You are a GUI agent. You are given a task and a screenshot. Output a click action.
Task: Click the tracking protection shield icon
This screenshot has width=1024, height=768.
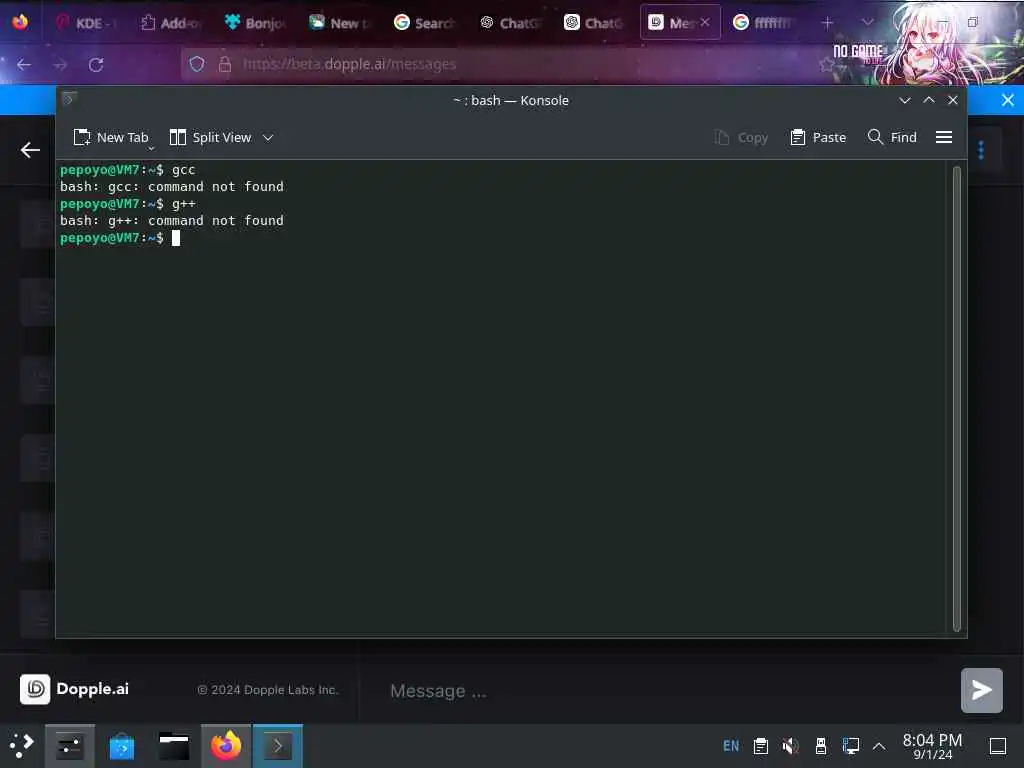tap(197, 64)
